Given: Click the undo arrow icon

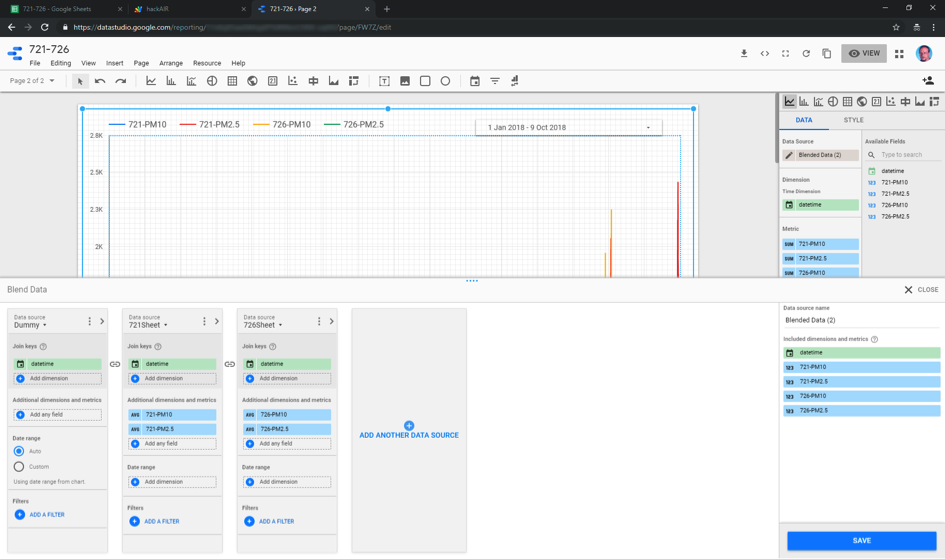Looking at the screenshot, I should 100,81.
